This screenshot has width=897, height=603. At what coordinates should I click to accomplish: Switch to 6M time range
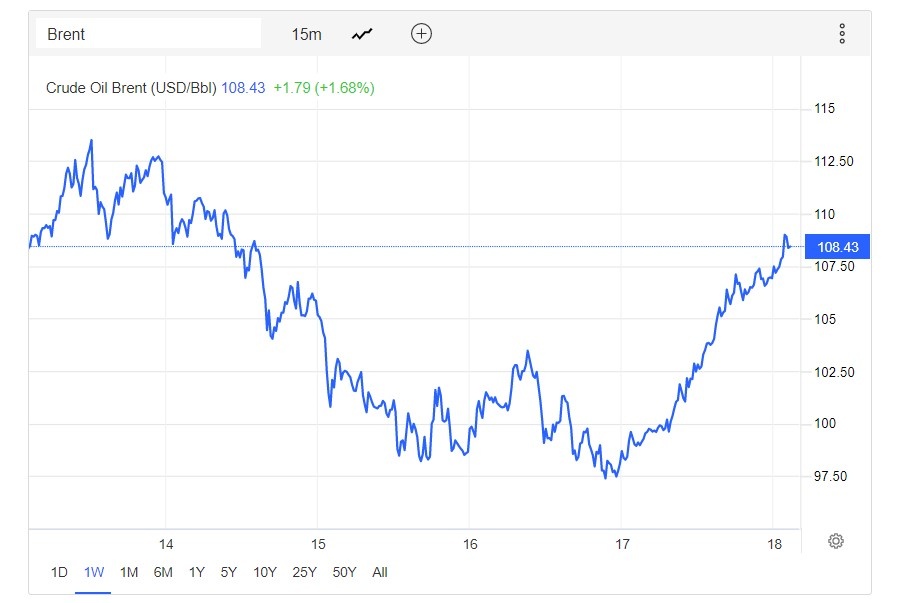tap(163, 572)
